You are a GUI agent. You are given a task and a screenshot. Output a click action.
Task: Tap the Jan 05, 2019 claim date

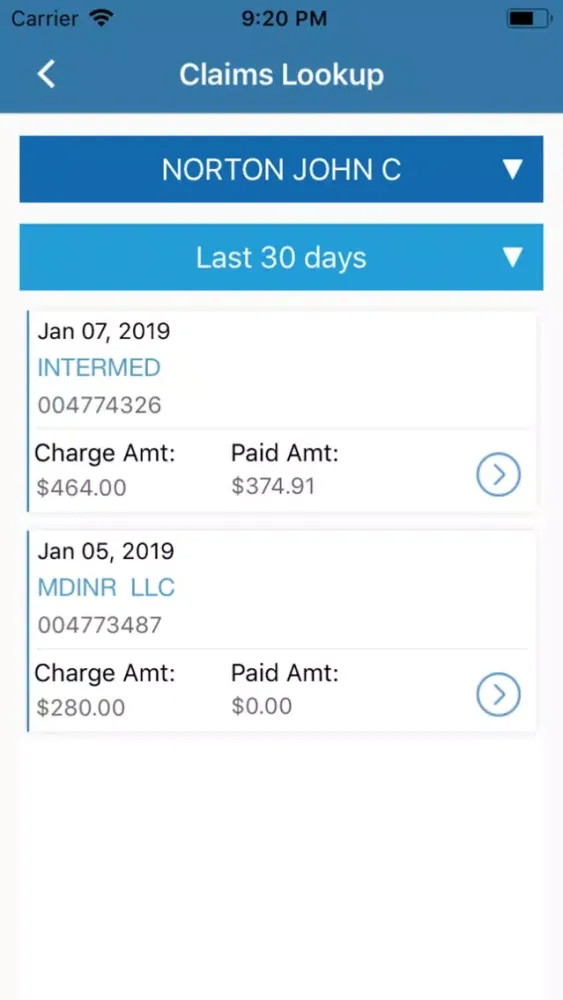coord(105,552)
